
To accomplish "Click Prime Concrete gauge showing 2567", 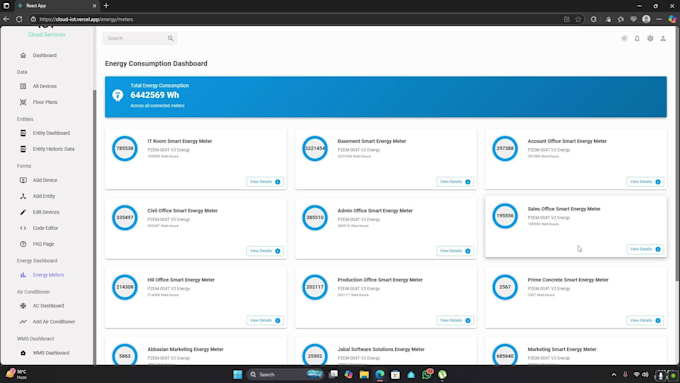I will [x=505, y=287].
